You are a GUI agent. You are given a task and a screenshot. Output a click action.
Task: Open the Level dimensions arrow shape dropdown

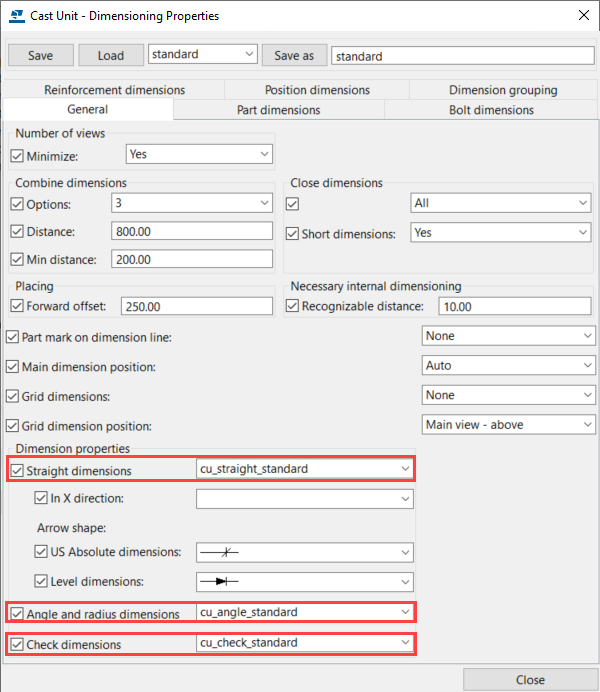[304, 581]
